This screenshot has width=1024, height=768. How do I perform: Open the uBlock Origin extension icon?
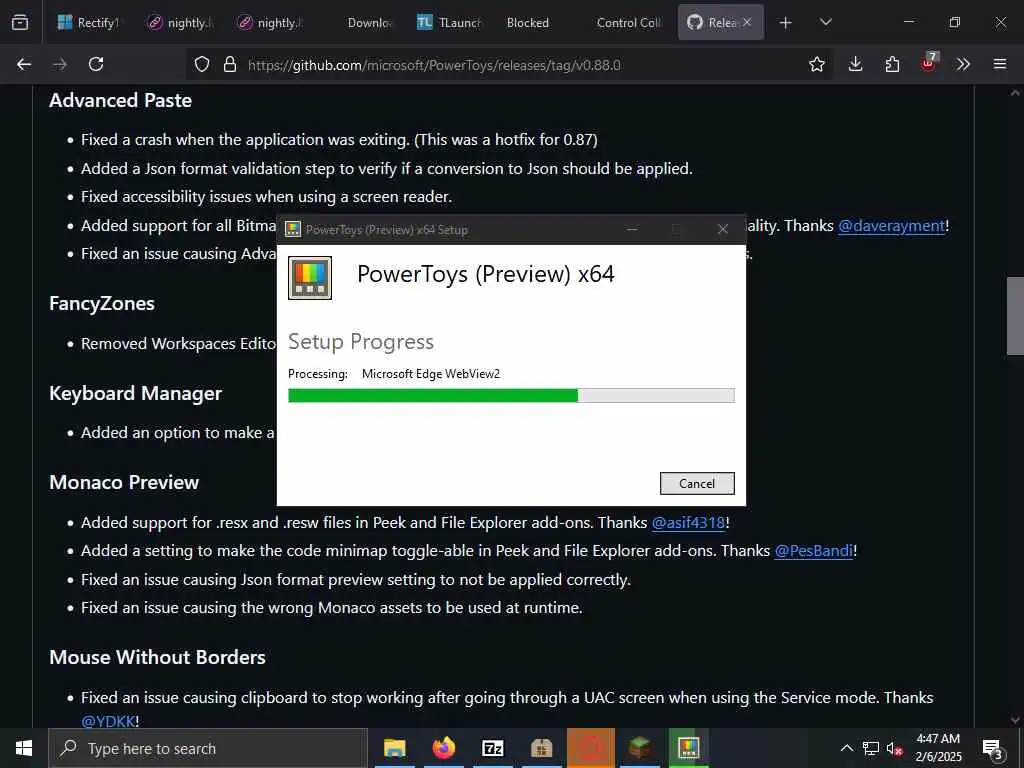[929, 63]
